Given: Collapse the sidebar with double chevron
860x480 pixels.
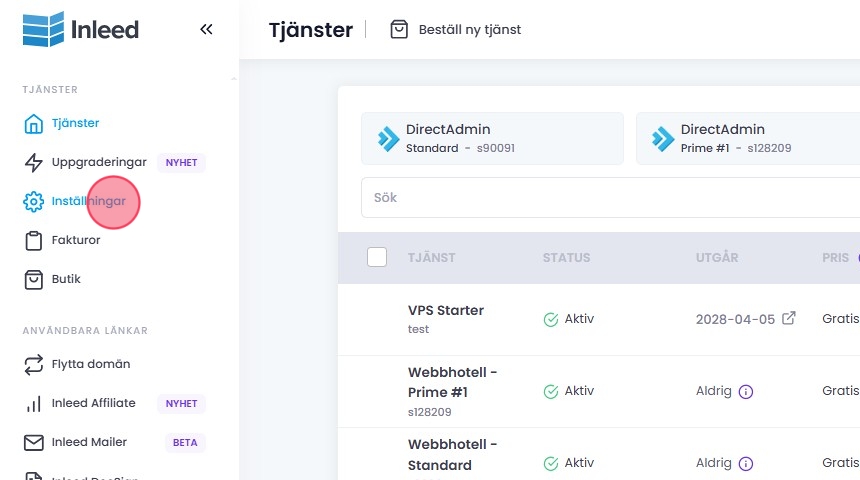Looking at the screenshot, I should pyautogui.click(x=206, y=30).
